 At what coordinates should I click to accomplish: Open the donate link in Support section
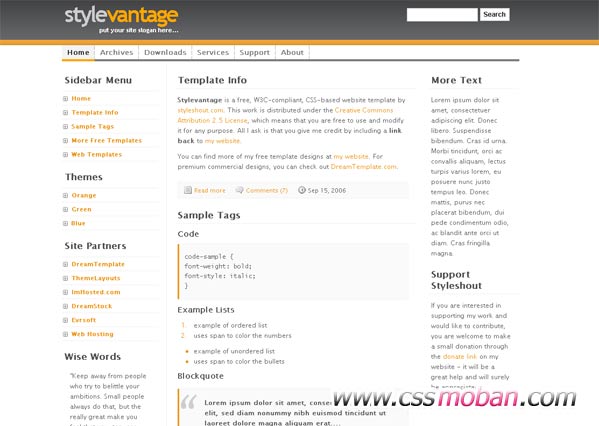[x=460, y=356]
